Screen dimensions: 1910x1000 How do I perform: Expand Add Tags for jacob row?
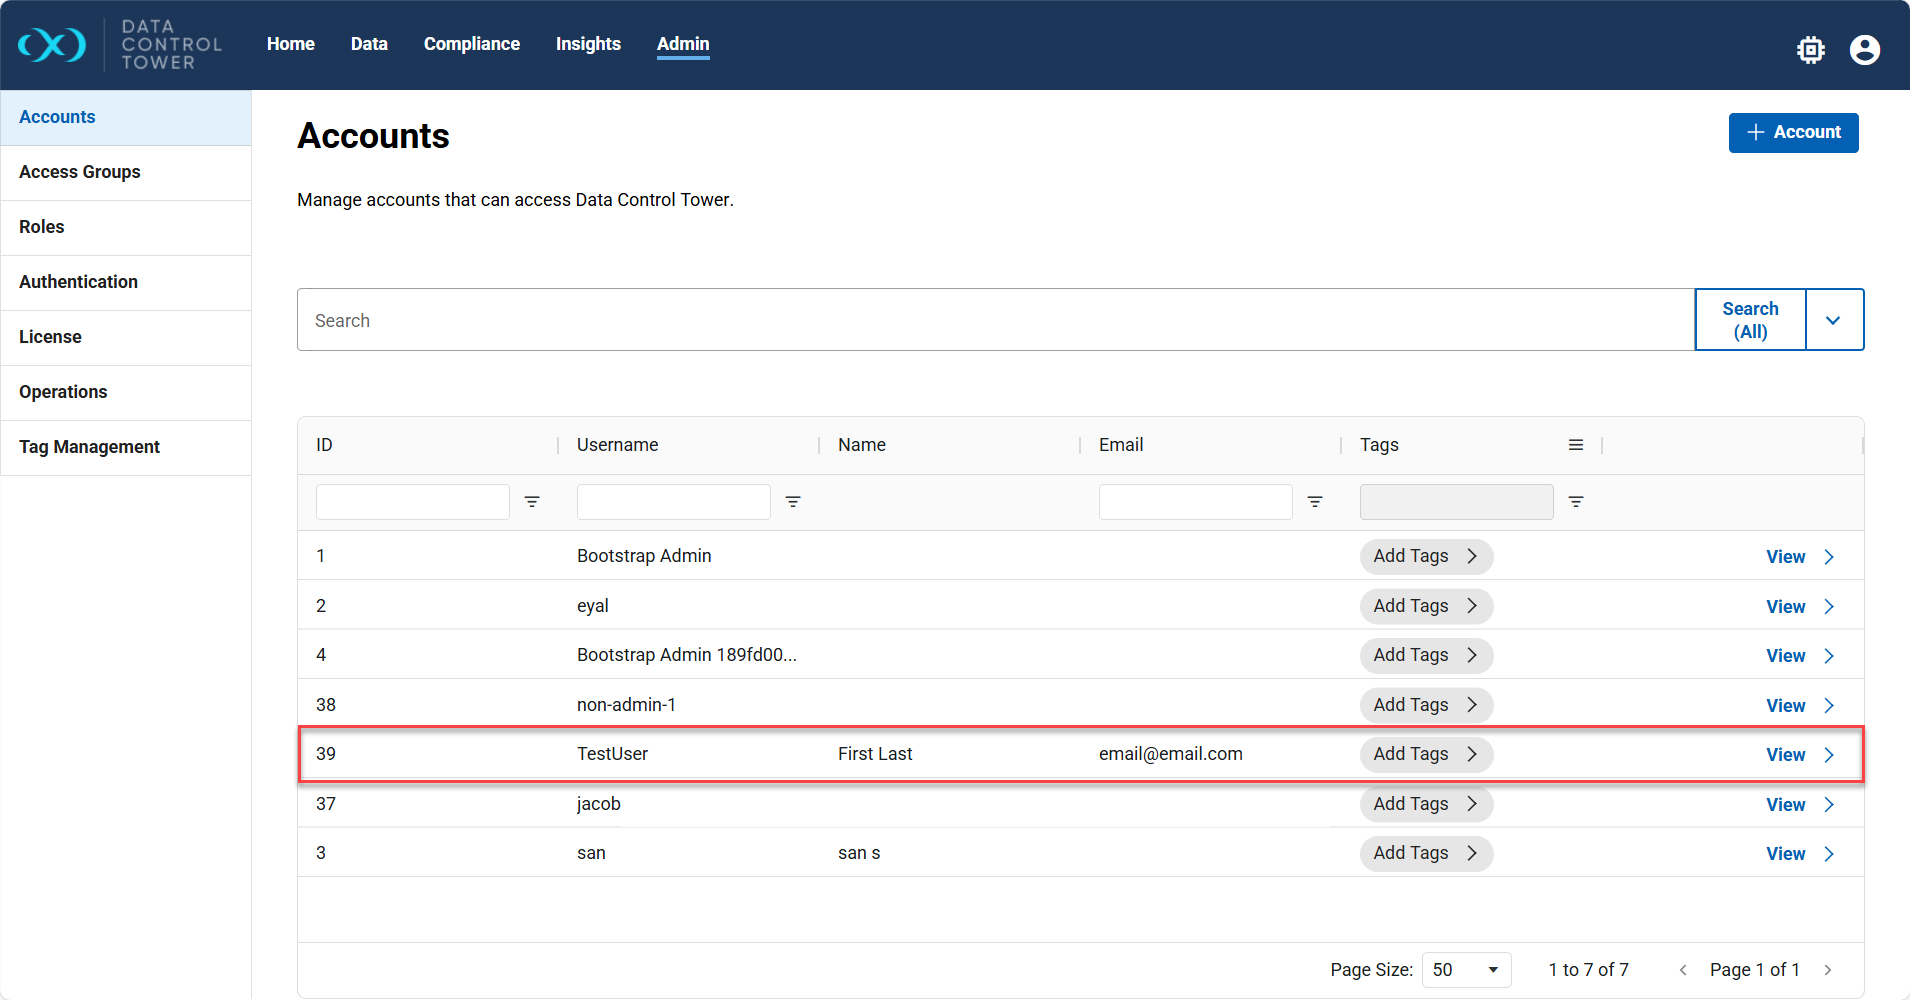point(1425,804)
